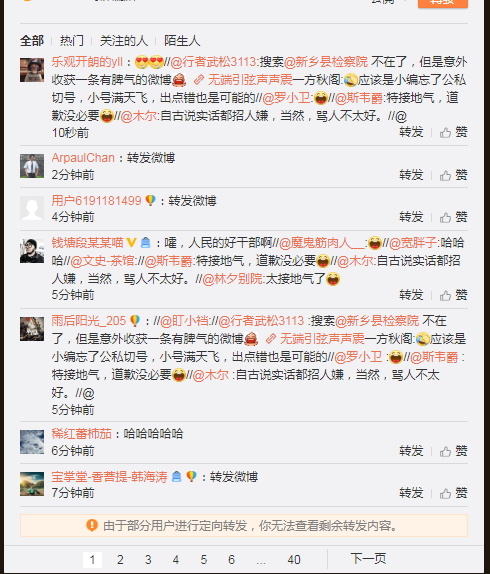The width and height of the screenshot is (490, 574).
Task: Tap thumbs-up on 钱塘段某某喵's comment
Action: pyautogui.click(x=445, y=295)
